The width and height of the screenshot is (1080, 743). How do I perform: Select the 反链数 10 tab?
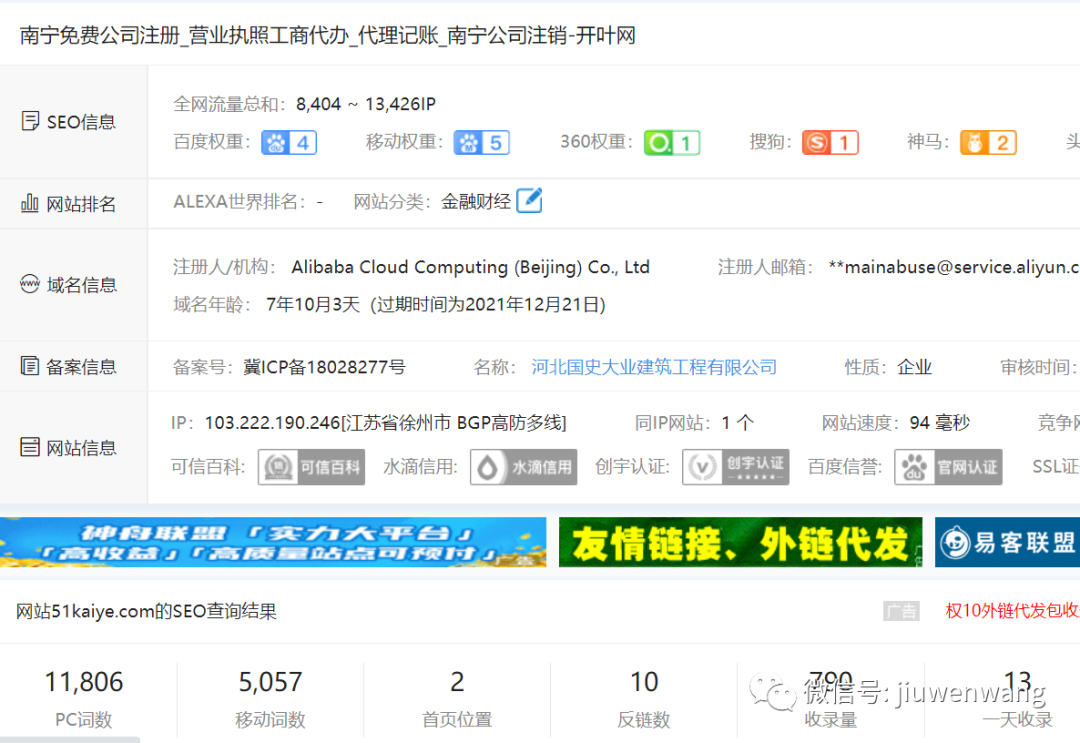click(644, 698)
